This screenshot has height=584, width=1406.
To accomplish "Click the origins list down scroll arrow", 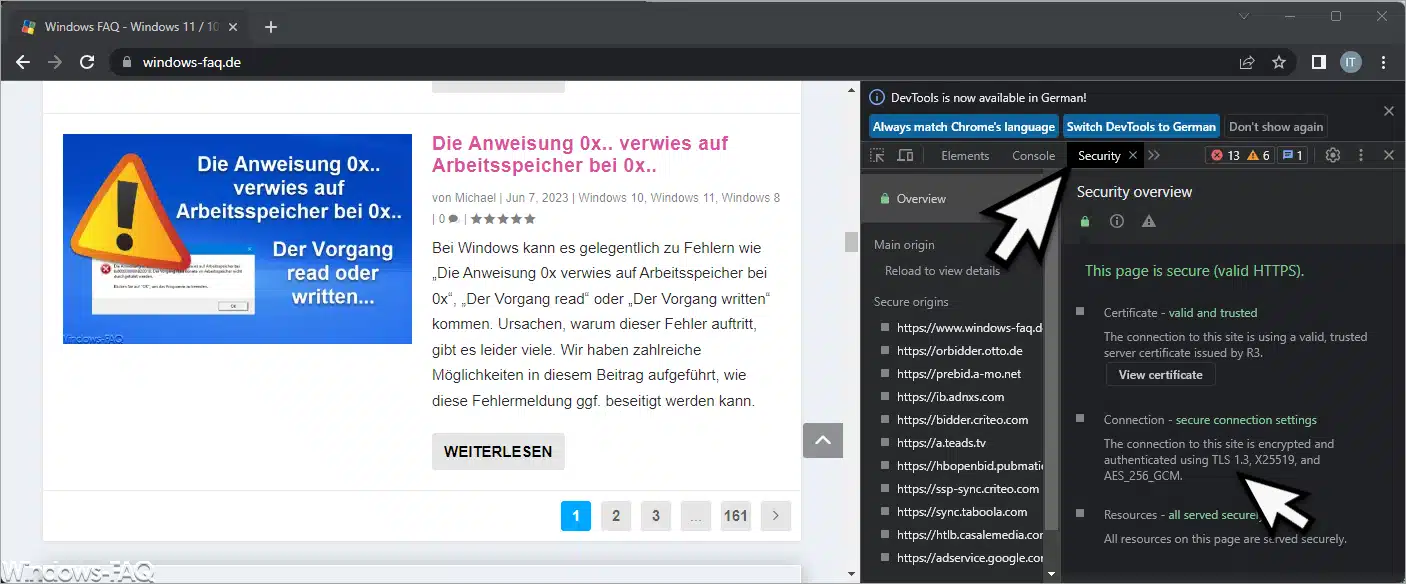I will pos(1050,574).
